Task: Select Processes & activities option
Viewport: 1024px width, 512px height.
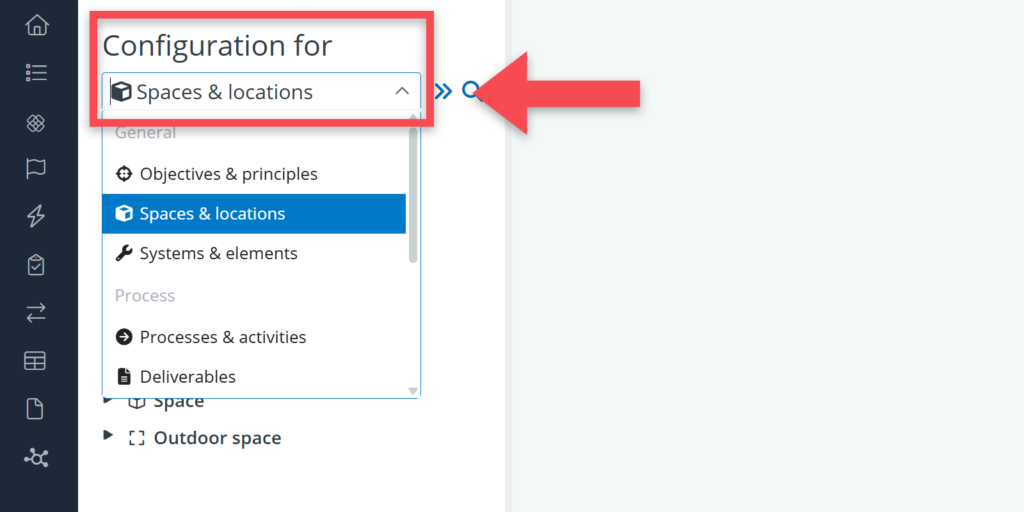Action: point(222,337)
